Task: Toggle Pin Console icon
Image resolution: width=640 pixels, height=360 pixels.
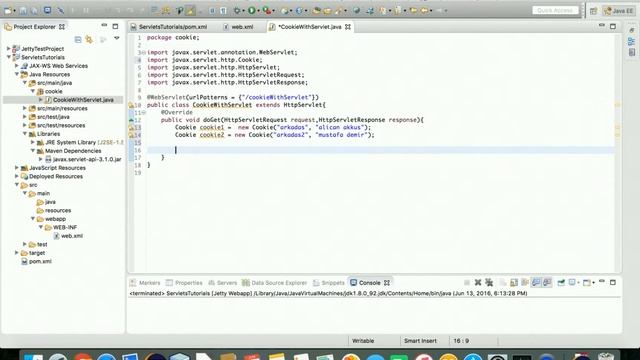Action: click(x=561, y=282)
